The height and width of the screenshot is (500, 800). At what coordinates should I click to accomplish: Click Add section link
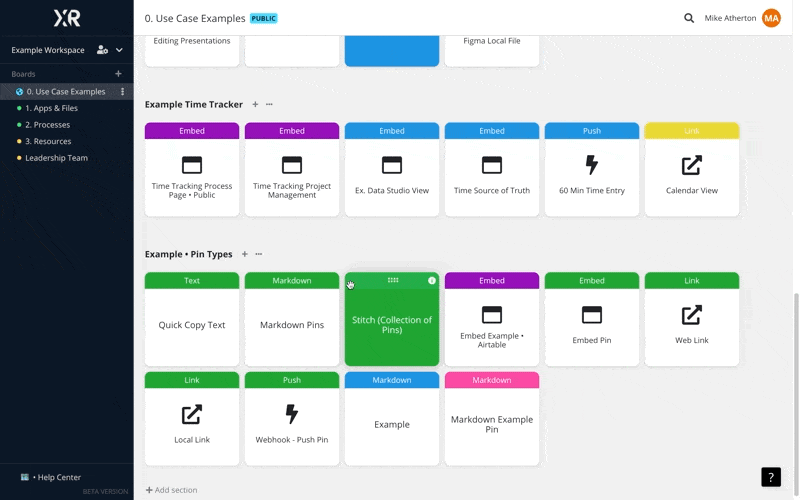tap(171, 490)
